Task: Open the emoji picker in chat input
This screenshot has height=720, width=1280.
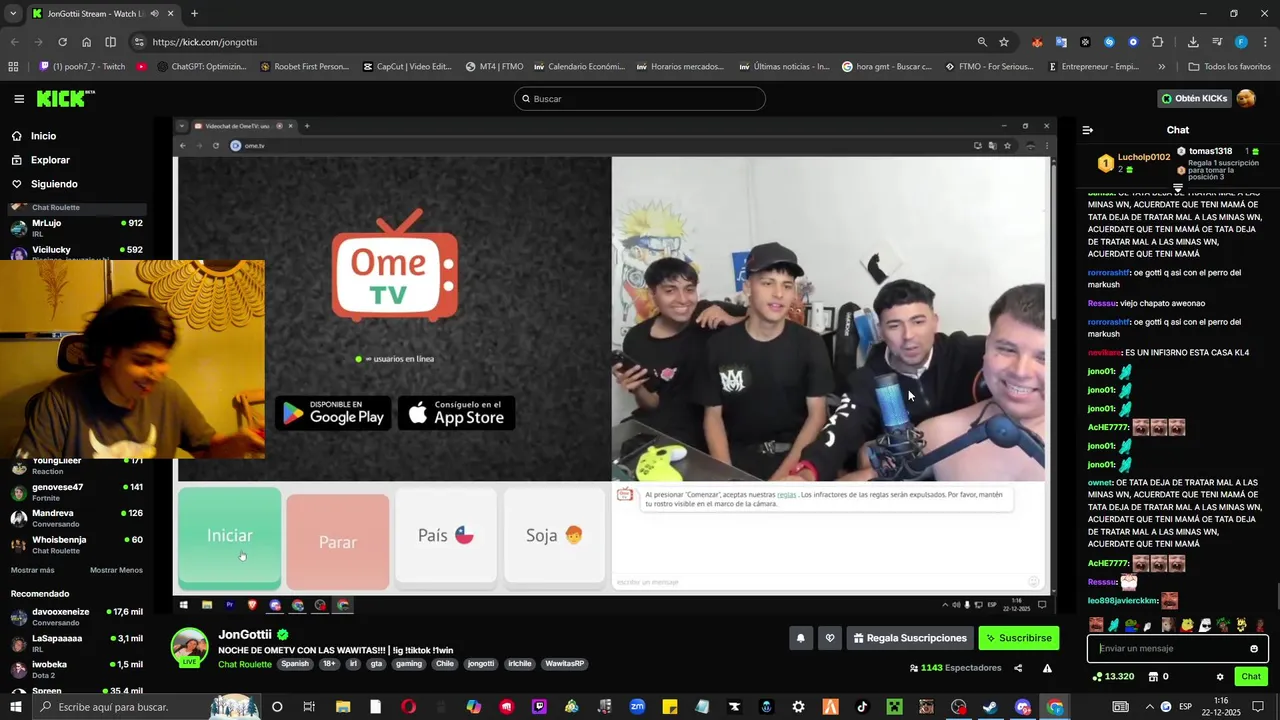Action: point(1254,649)
